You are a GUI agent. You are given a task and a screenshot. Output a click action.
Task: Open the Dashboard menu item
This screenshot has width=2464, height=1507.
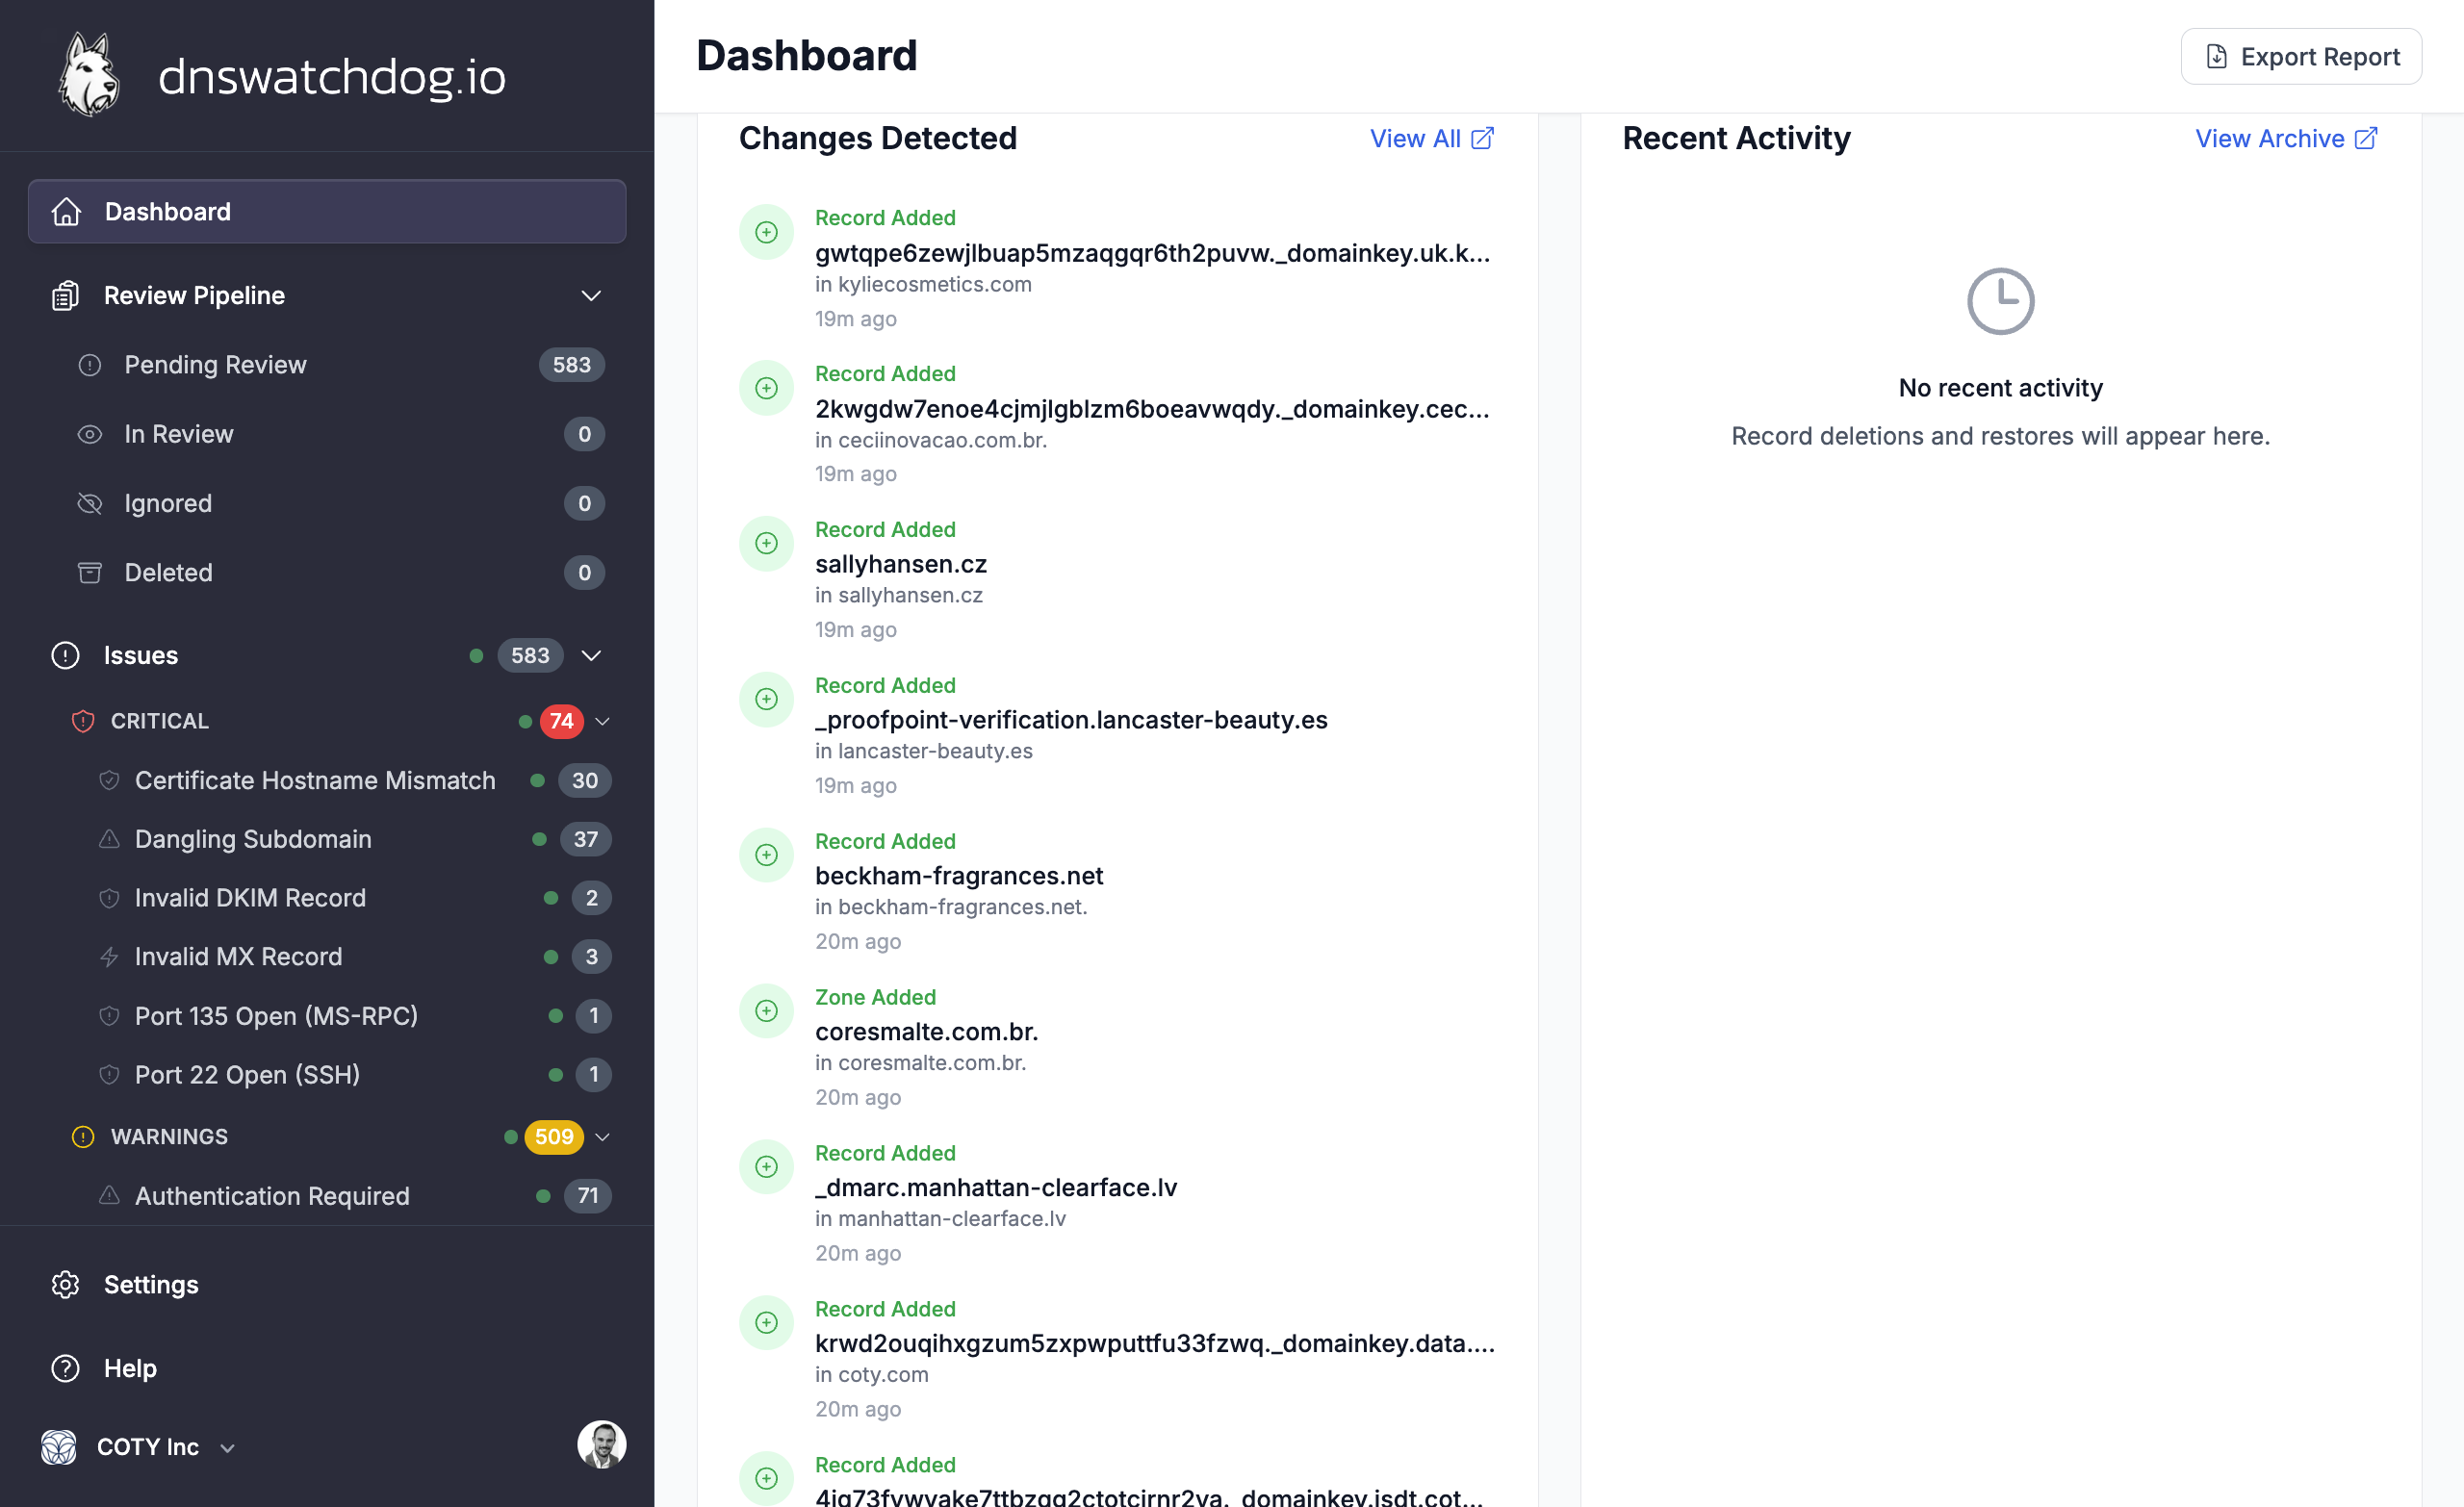pyautogui.click(x=327, y=212)
